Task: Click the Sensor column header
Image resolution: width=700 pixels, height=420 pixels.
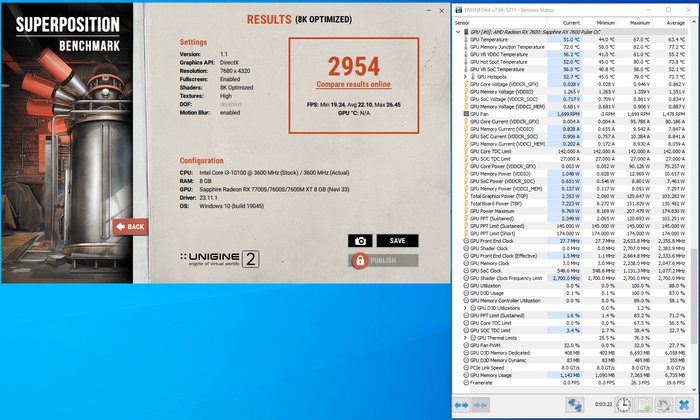Action: [500, 23]
